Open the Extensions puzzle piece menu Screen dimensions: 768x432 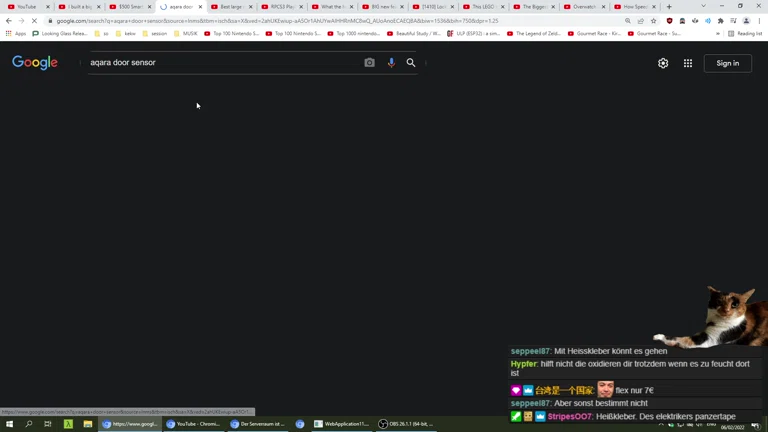(720, 21)
